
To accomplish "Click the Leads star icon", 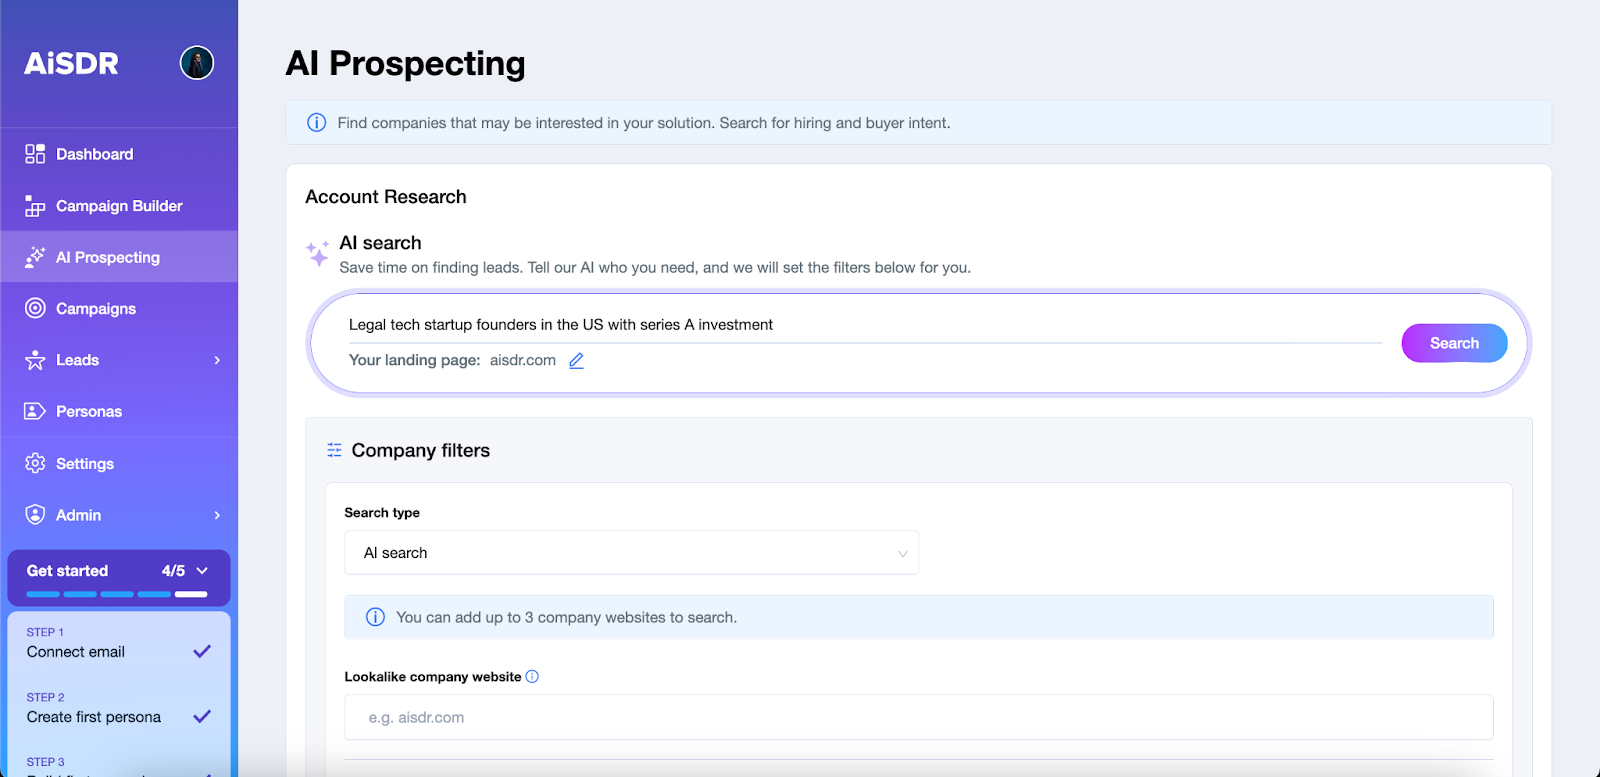I will point(35,360).
